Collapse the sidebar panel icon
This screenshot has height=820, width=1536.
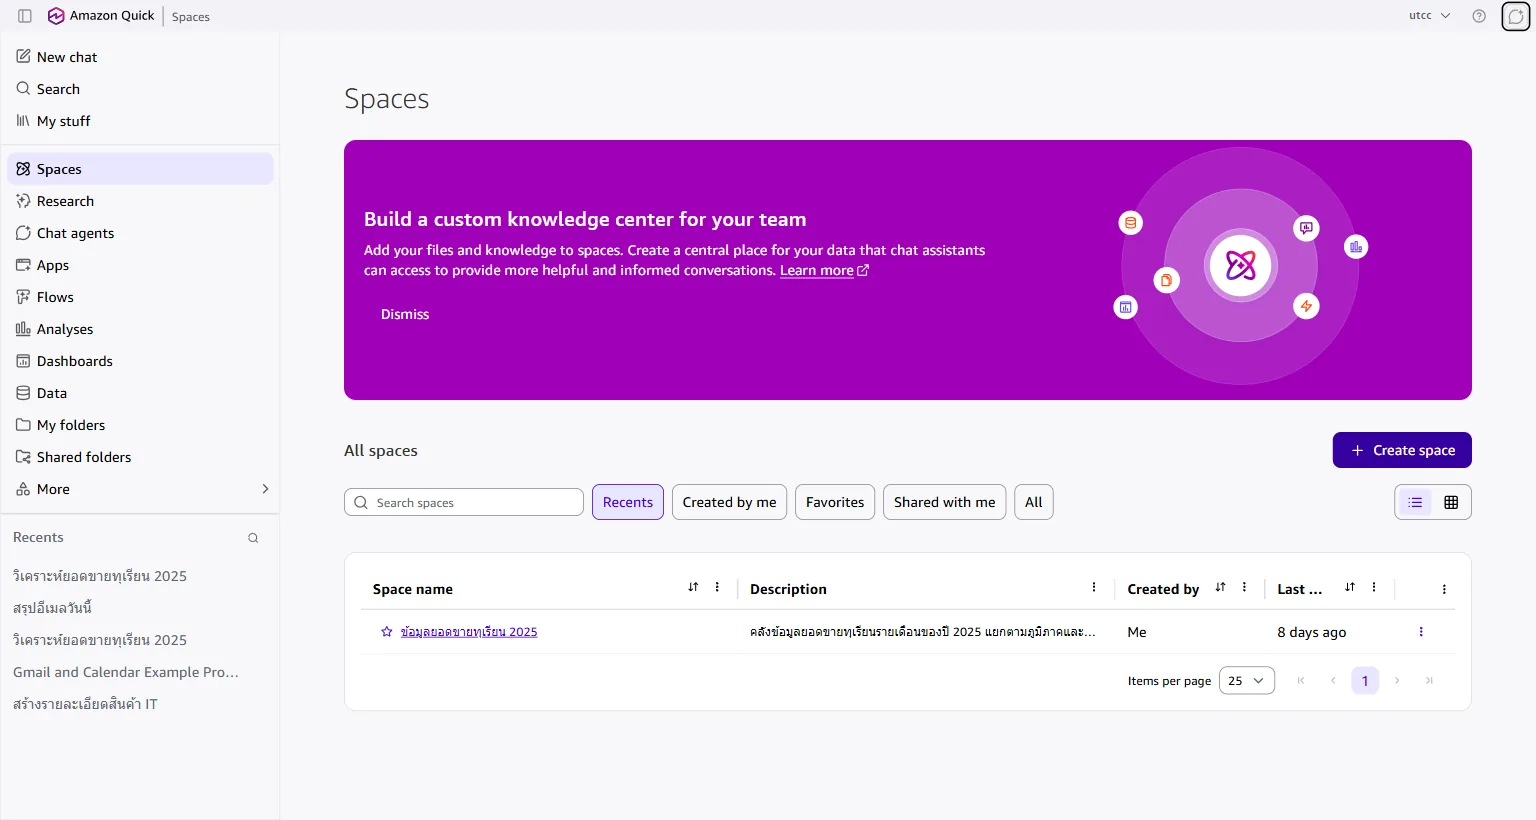coord(25,16)
